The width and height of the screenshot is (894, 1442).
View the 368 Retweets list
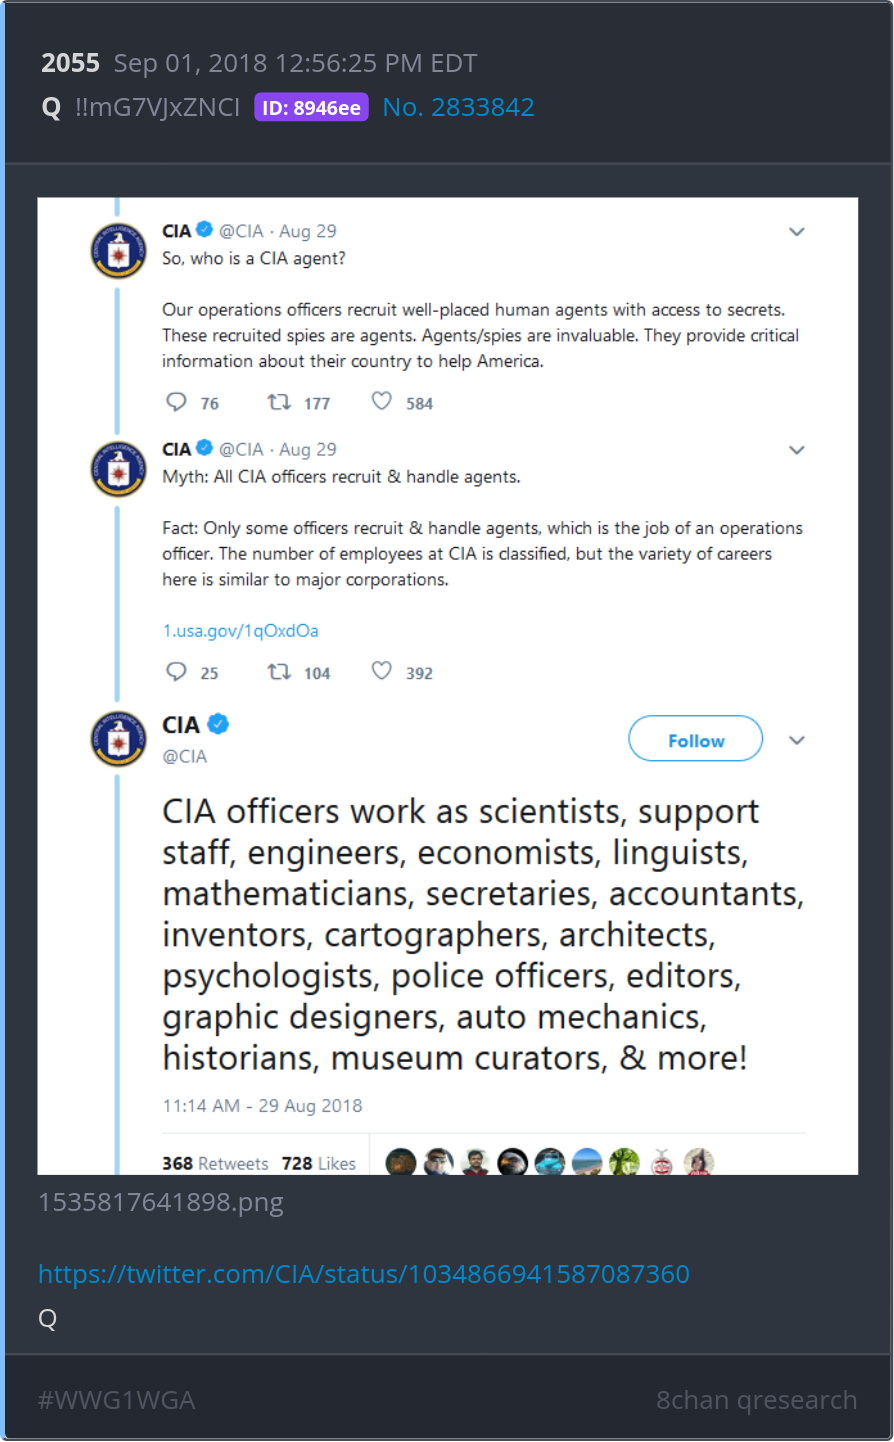[x=215, y=1163]
